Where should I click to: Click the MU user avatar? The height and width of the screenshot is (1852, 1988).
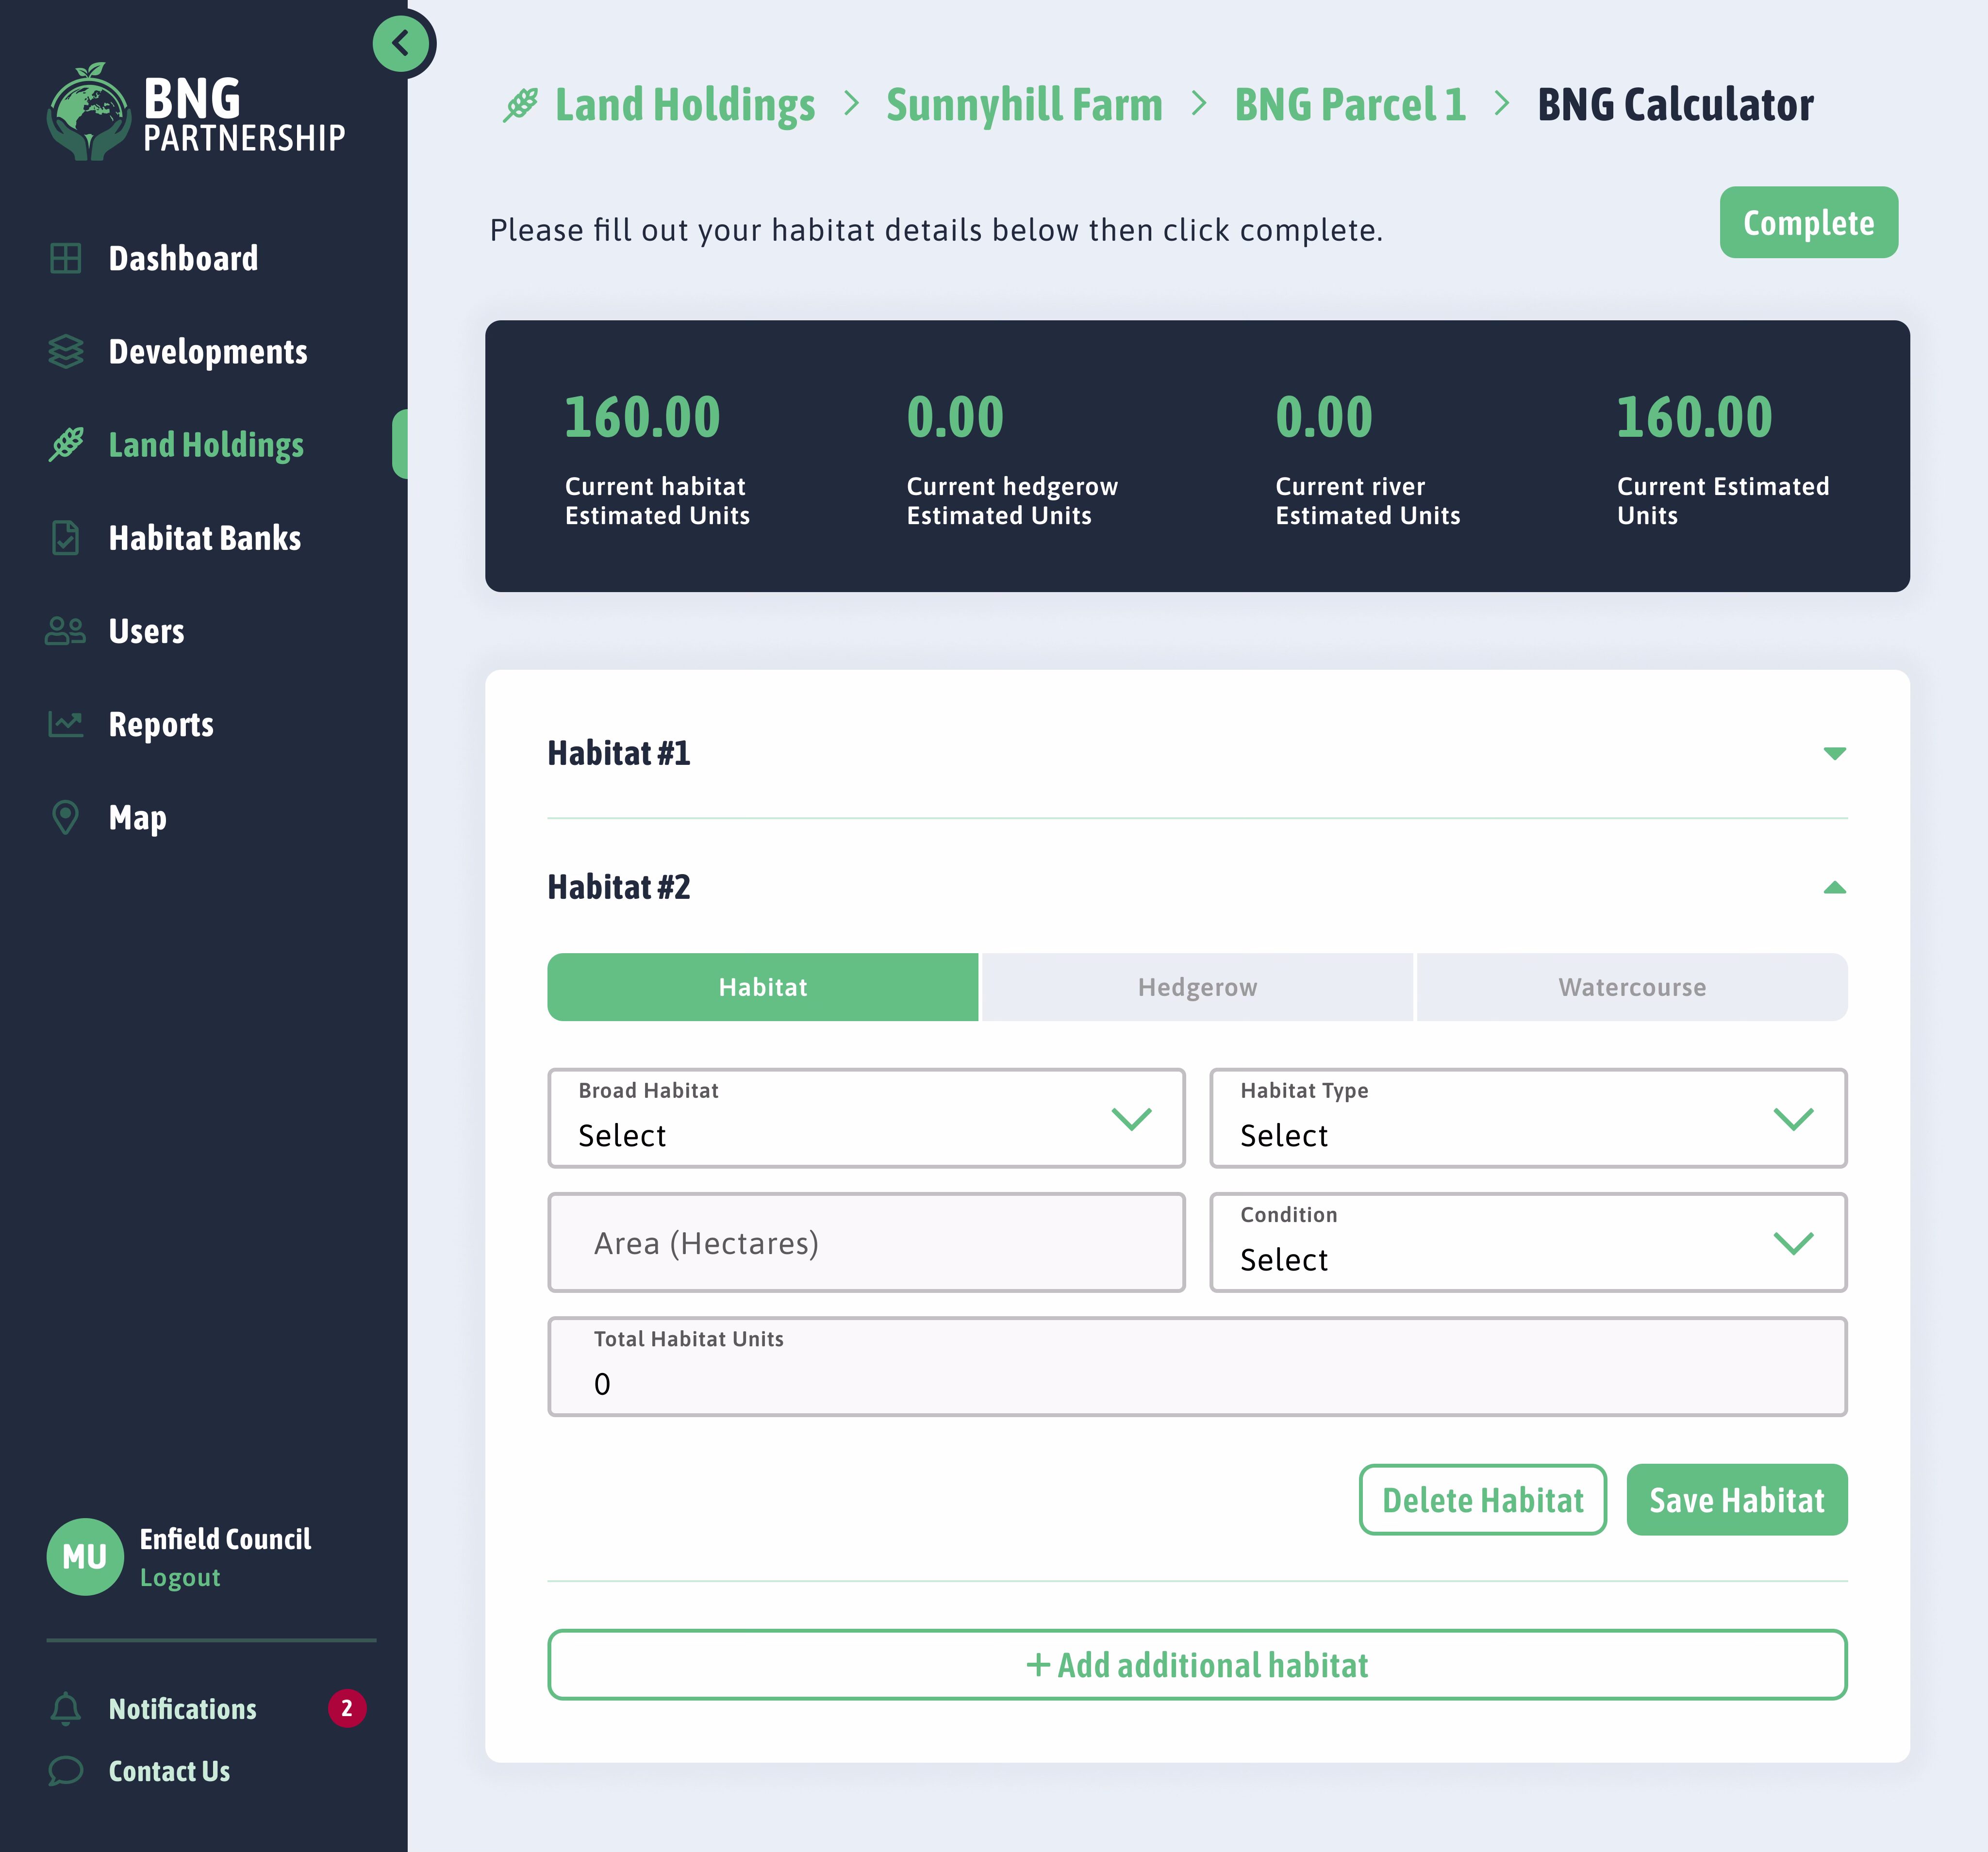85,1556
